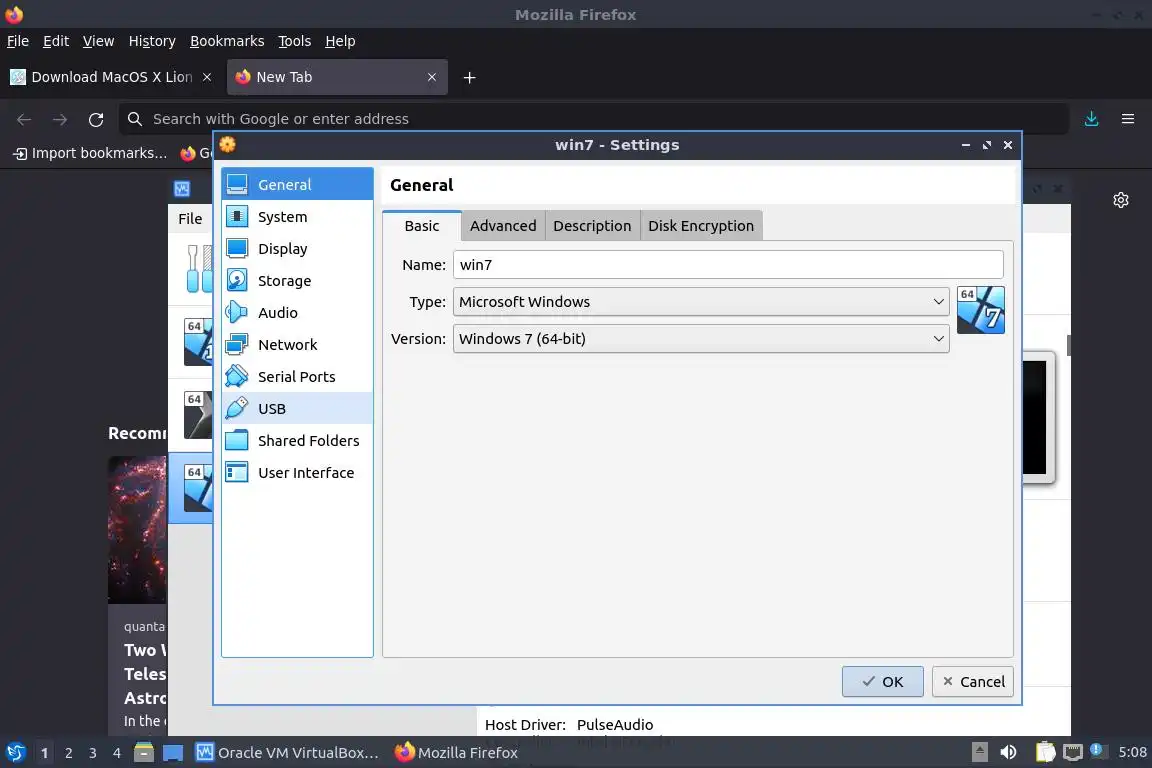
Task: Click the Name field containing win7
Action: tap(728, 265)
